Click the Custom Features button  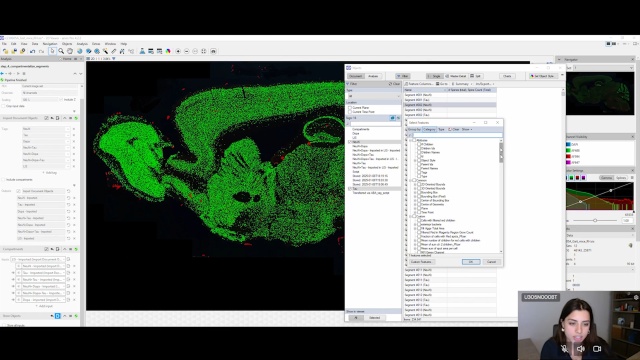coord(421,262)
